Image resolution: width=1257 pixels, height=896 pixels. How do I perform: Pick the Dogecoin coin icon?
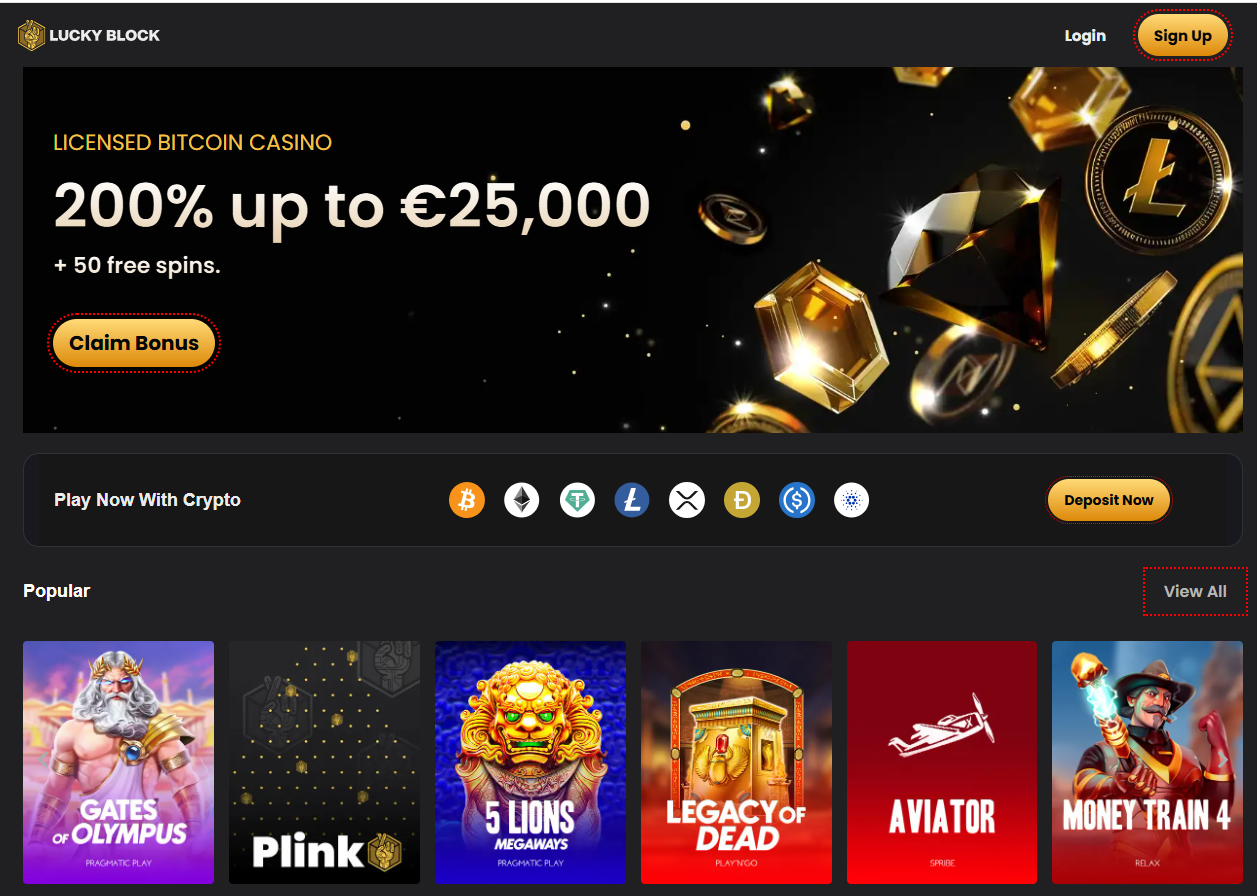pyautogui.click(x=742, y=499)
